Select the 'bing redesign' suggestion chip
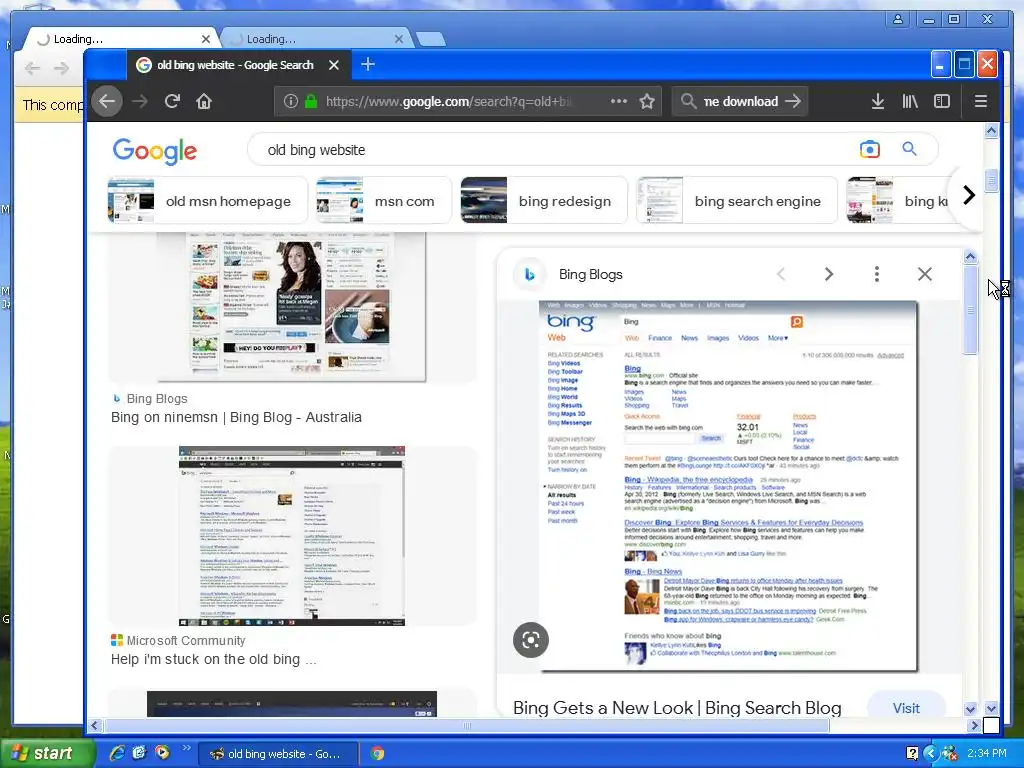Viewport: 1024px width, 768px height. point(543,201)
